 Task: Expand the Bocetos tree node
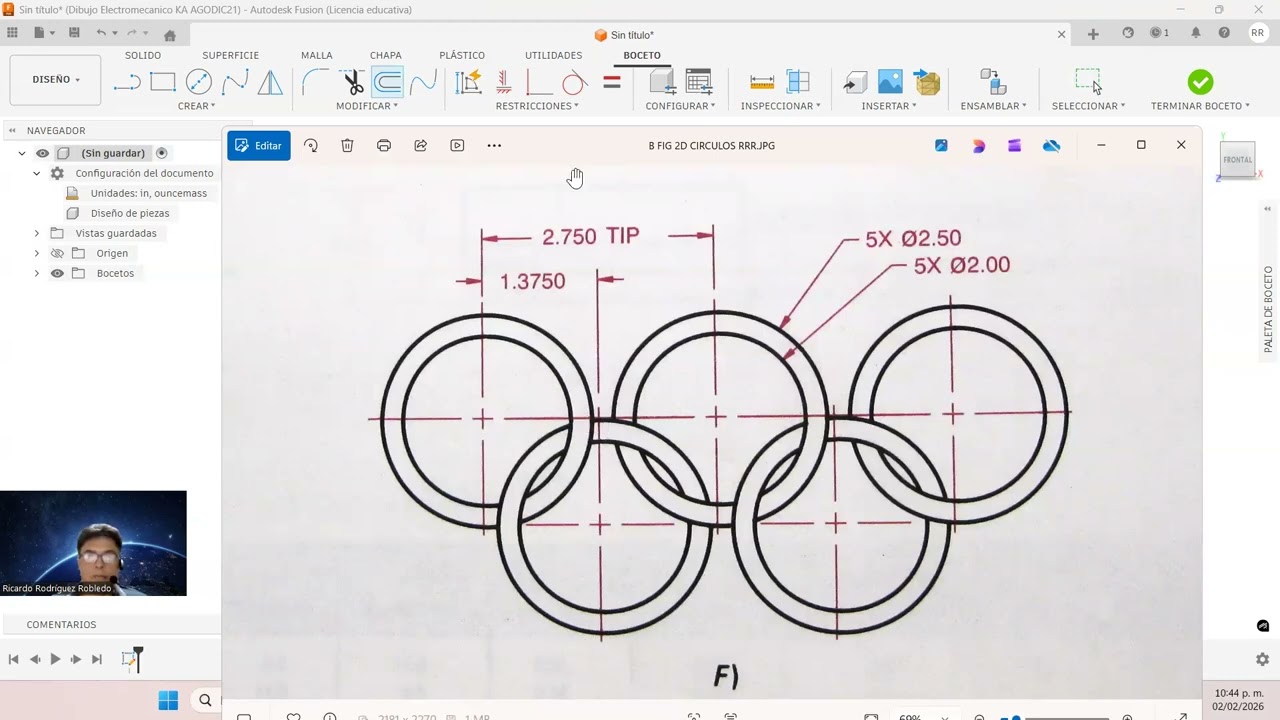coord(37,273)
